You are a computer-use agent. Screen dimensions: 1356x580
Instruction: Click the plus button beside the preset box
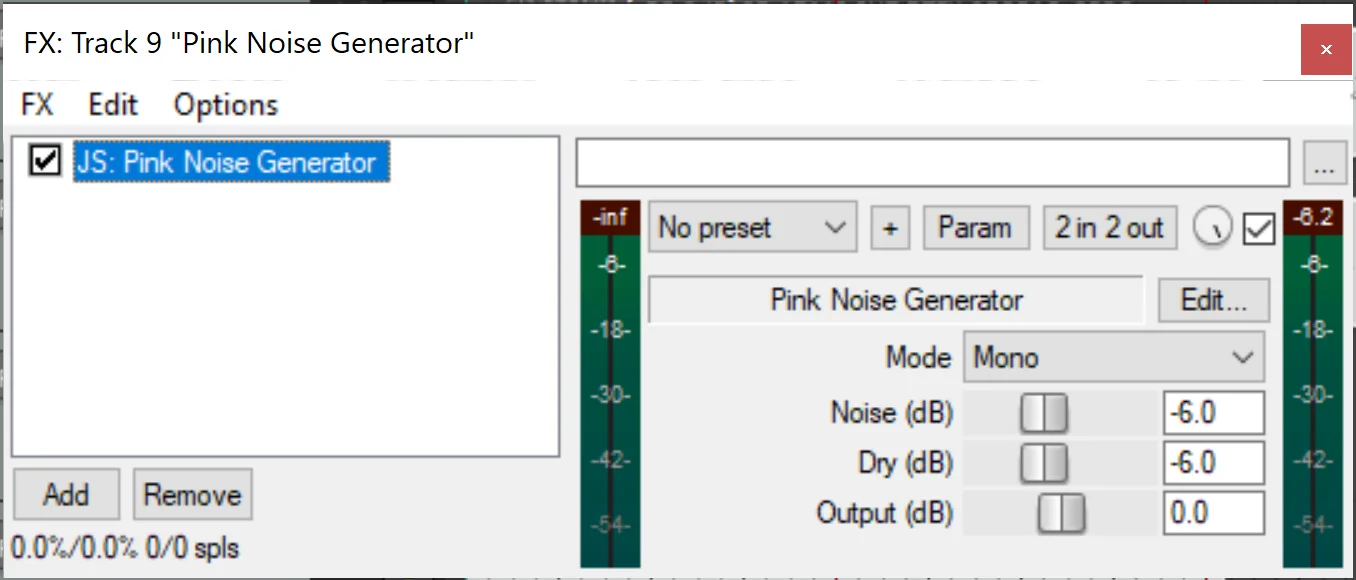tap(890, 229)
